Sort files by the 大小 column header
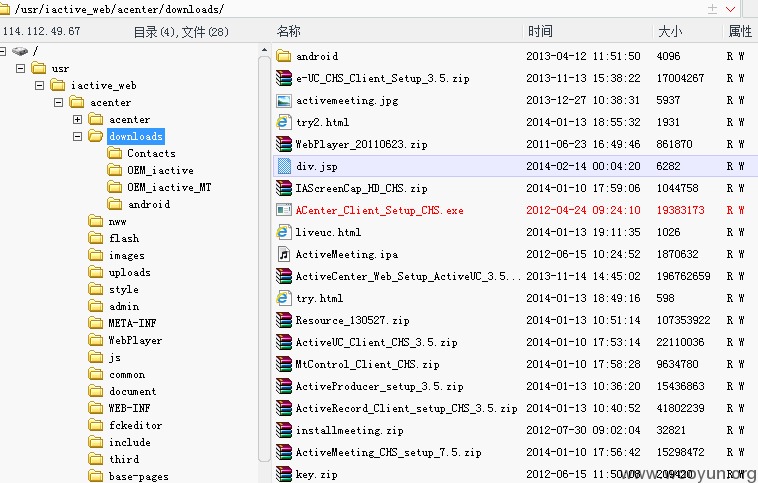This screenshot has width=758, height=483. (670, 31)
